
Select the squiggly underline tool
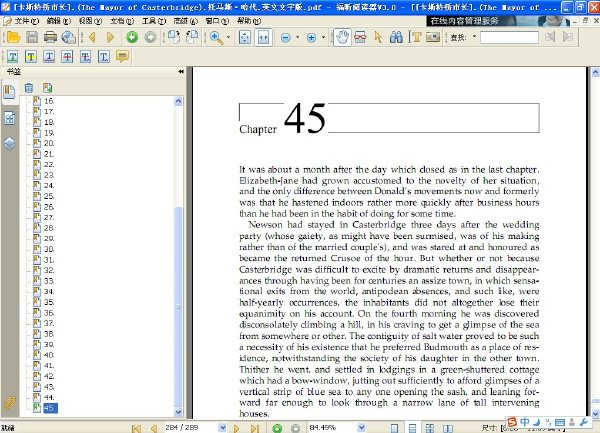coord(49,57)
